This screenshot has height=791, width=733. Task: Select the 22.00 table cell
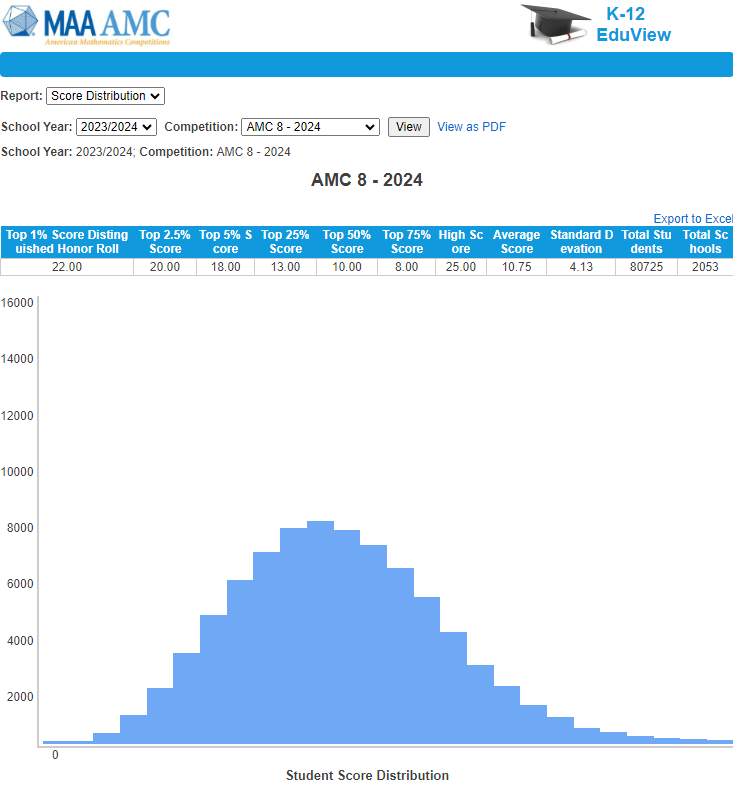[x=67, y=267]
